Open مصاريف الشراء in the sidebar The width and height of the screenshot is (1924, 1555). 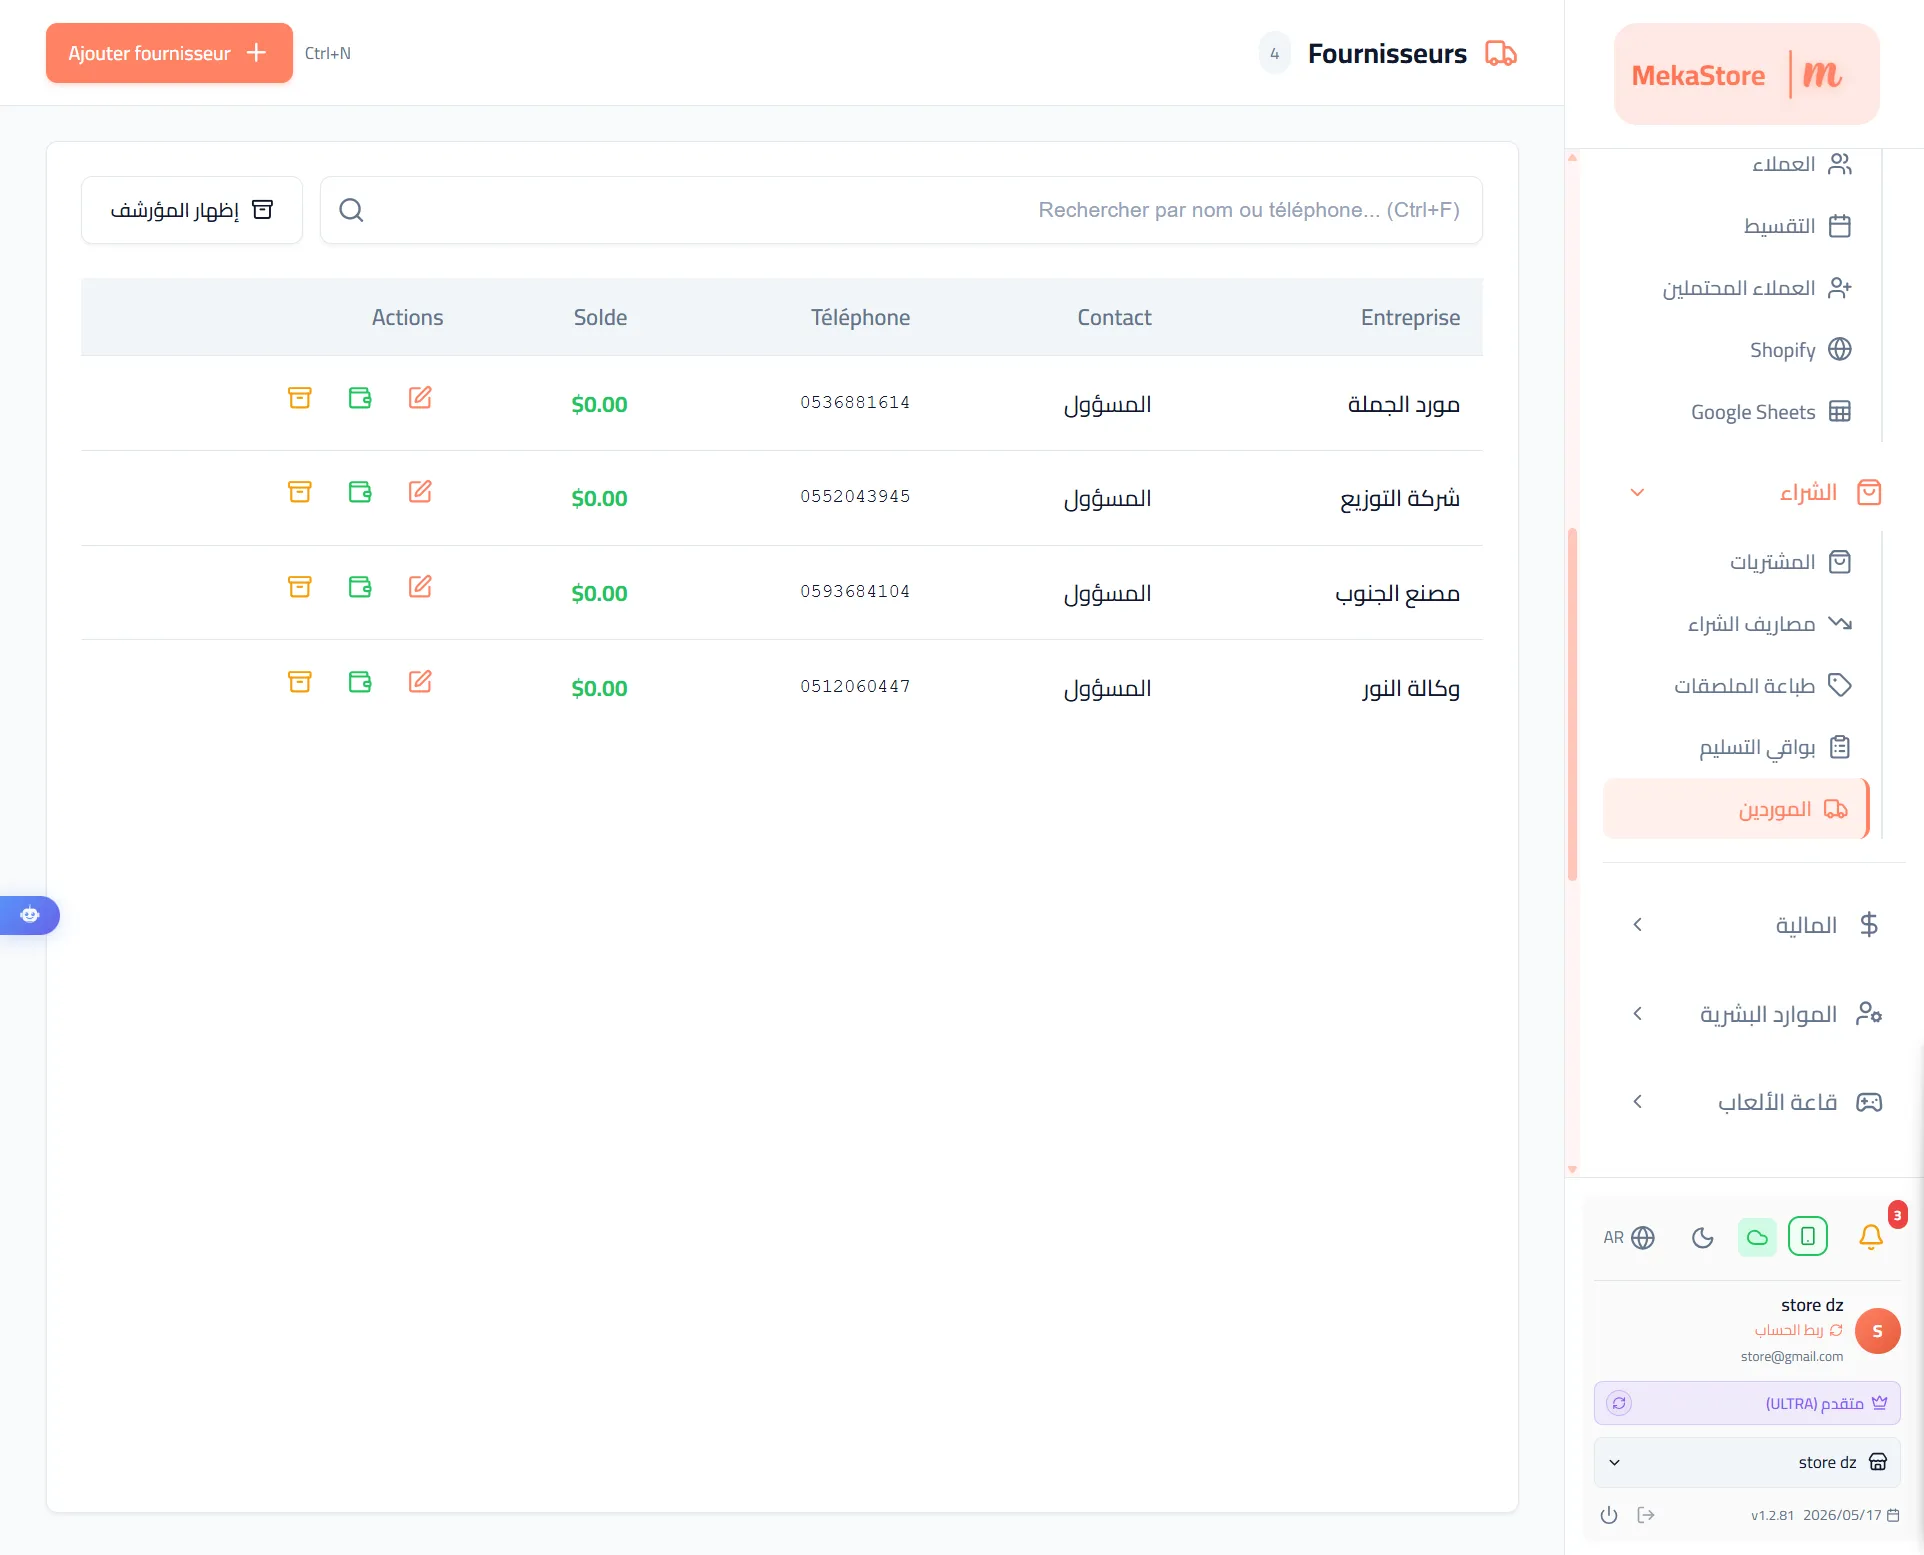1770,624
